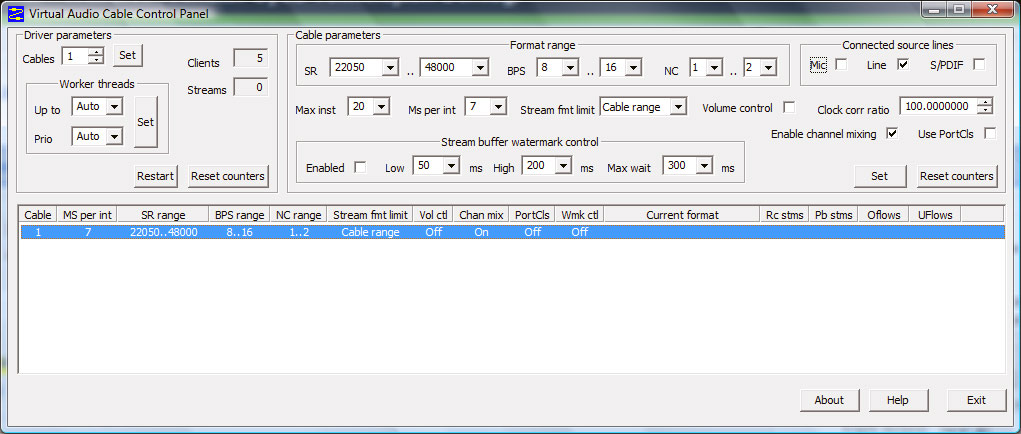Click the UFlows column header
Screen dimensions: 1021x434
[935, 215]
